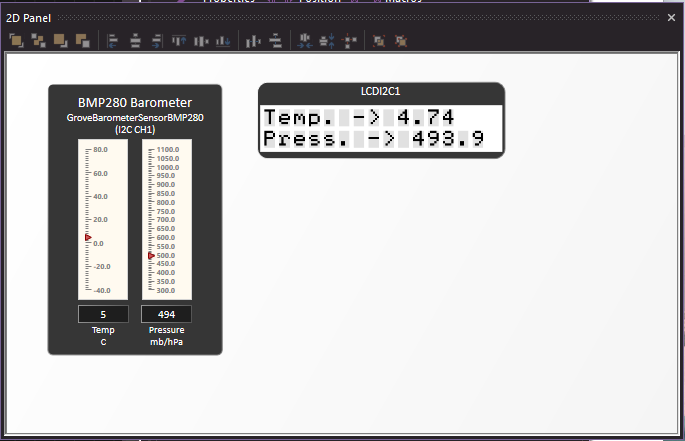Click the distribute horizontally icon
Image resolution: width=685 pixels, height=441 pixels.
251,41
